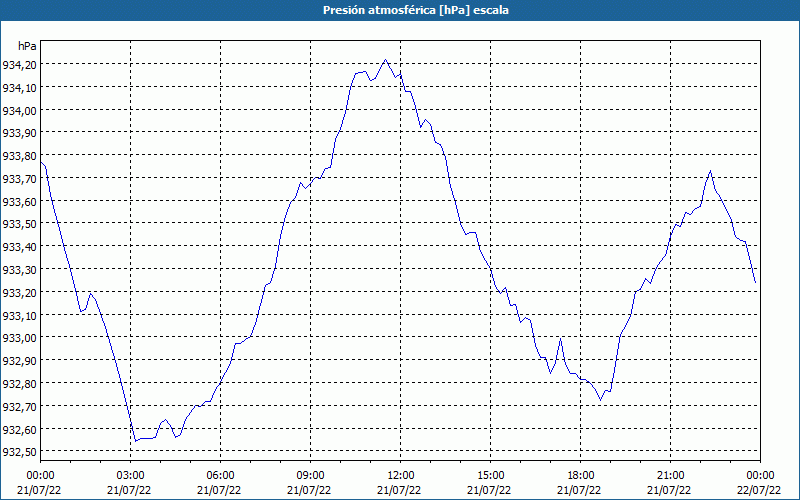Click the pressure curve evening peak after 21:00
This screenshot has width=800, height=500.
[x=710, y=171]
